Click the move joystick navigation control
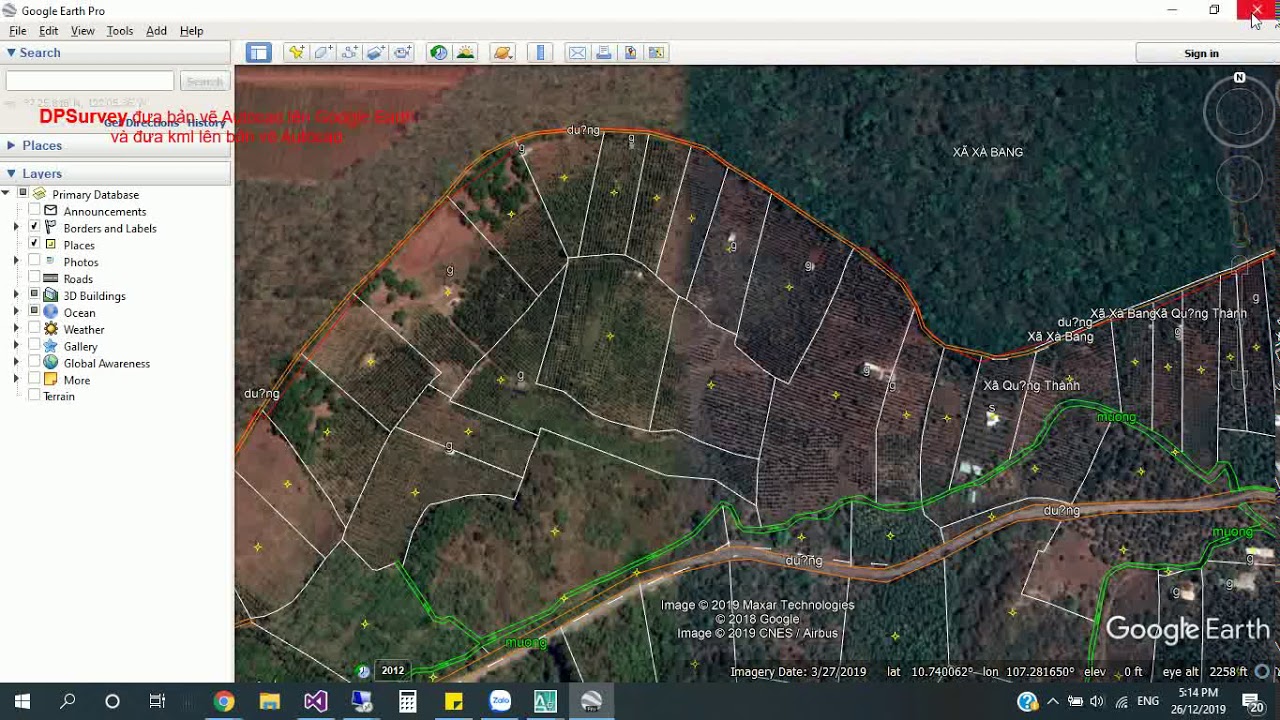Viewport: 1280px width, 720px height. coord(1239,179)
